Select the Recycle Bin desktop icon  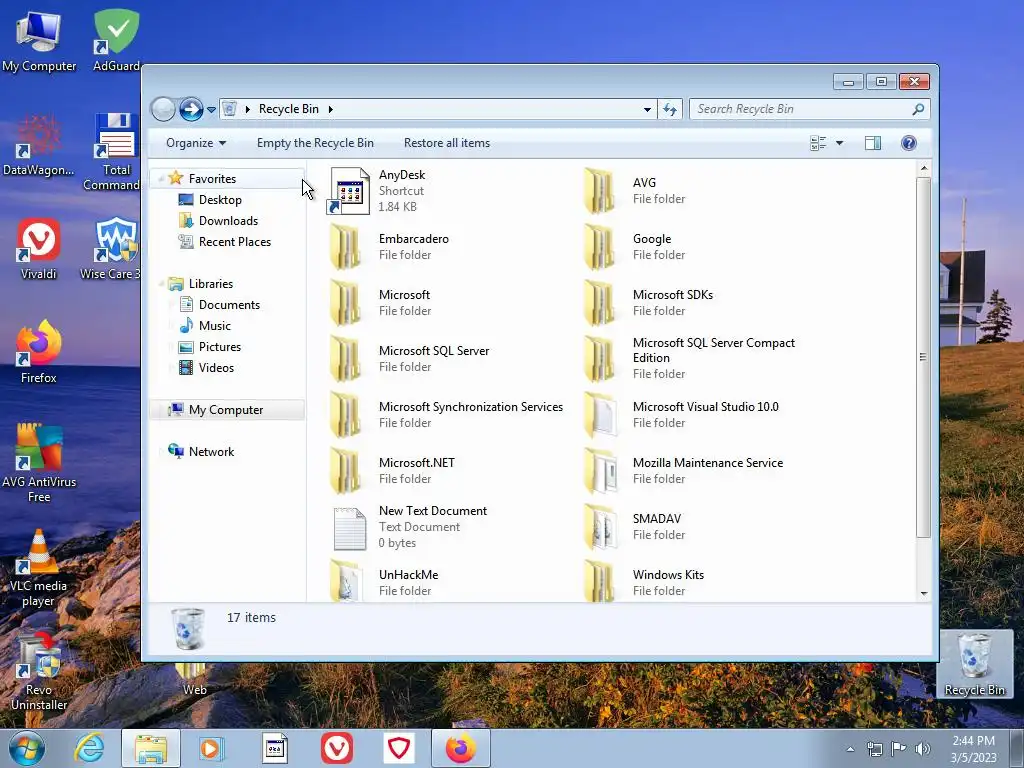point(974,664)
